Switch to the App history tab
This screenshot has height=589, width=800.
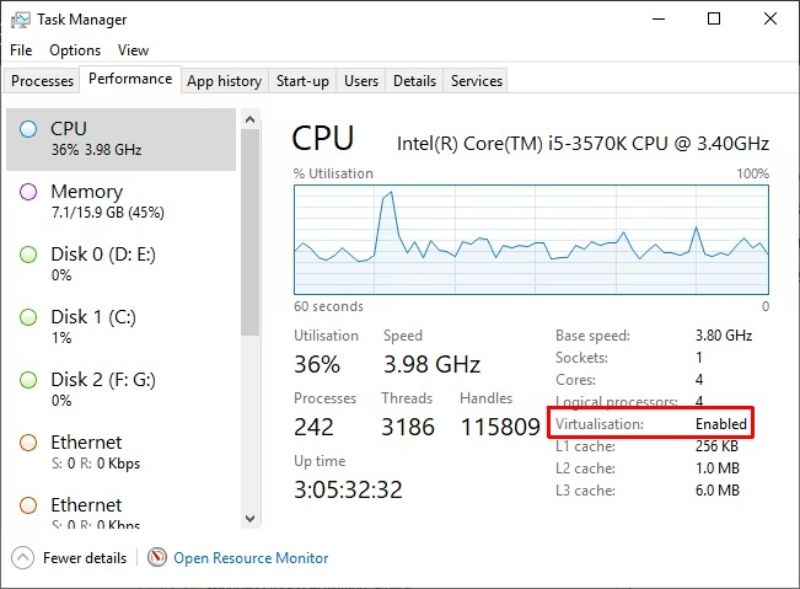224,81
